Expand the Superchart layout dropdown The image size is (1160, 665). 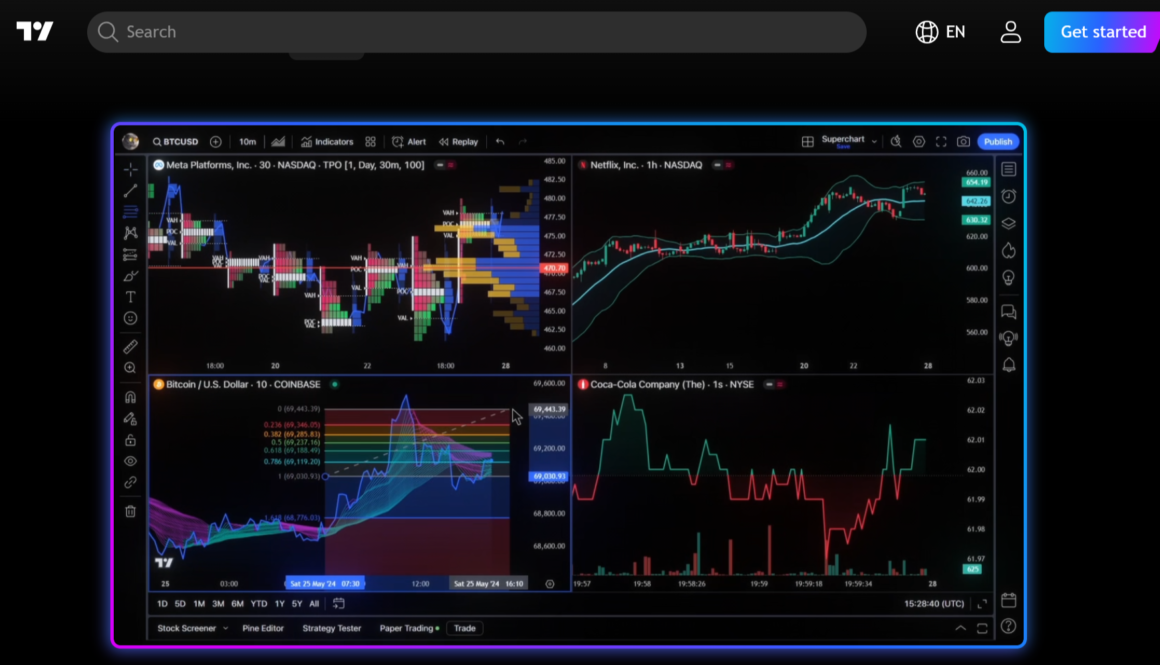(874, 142)
